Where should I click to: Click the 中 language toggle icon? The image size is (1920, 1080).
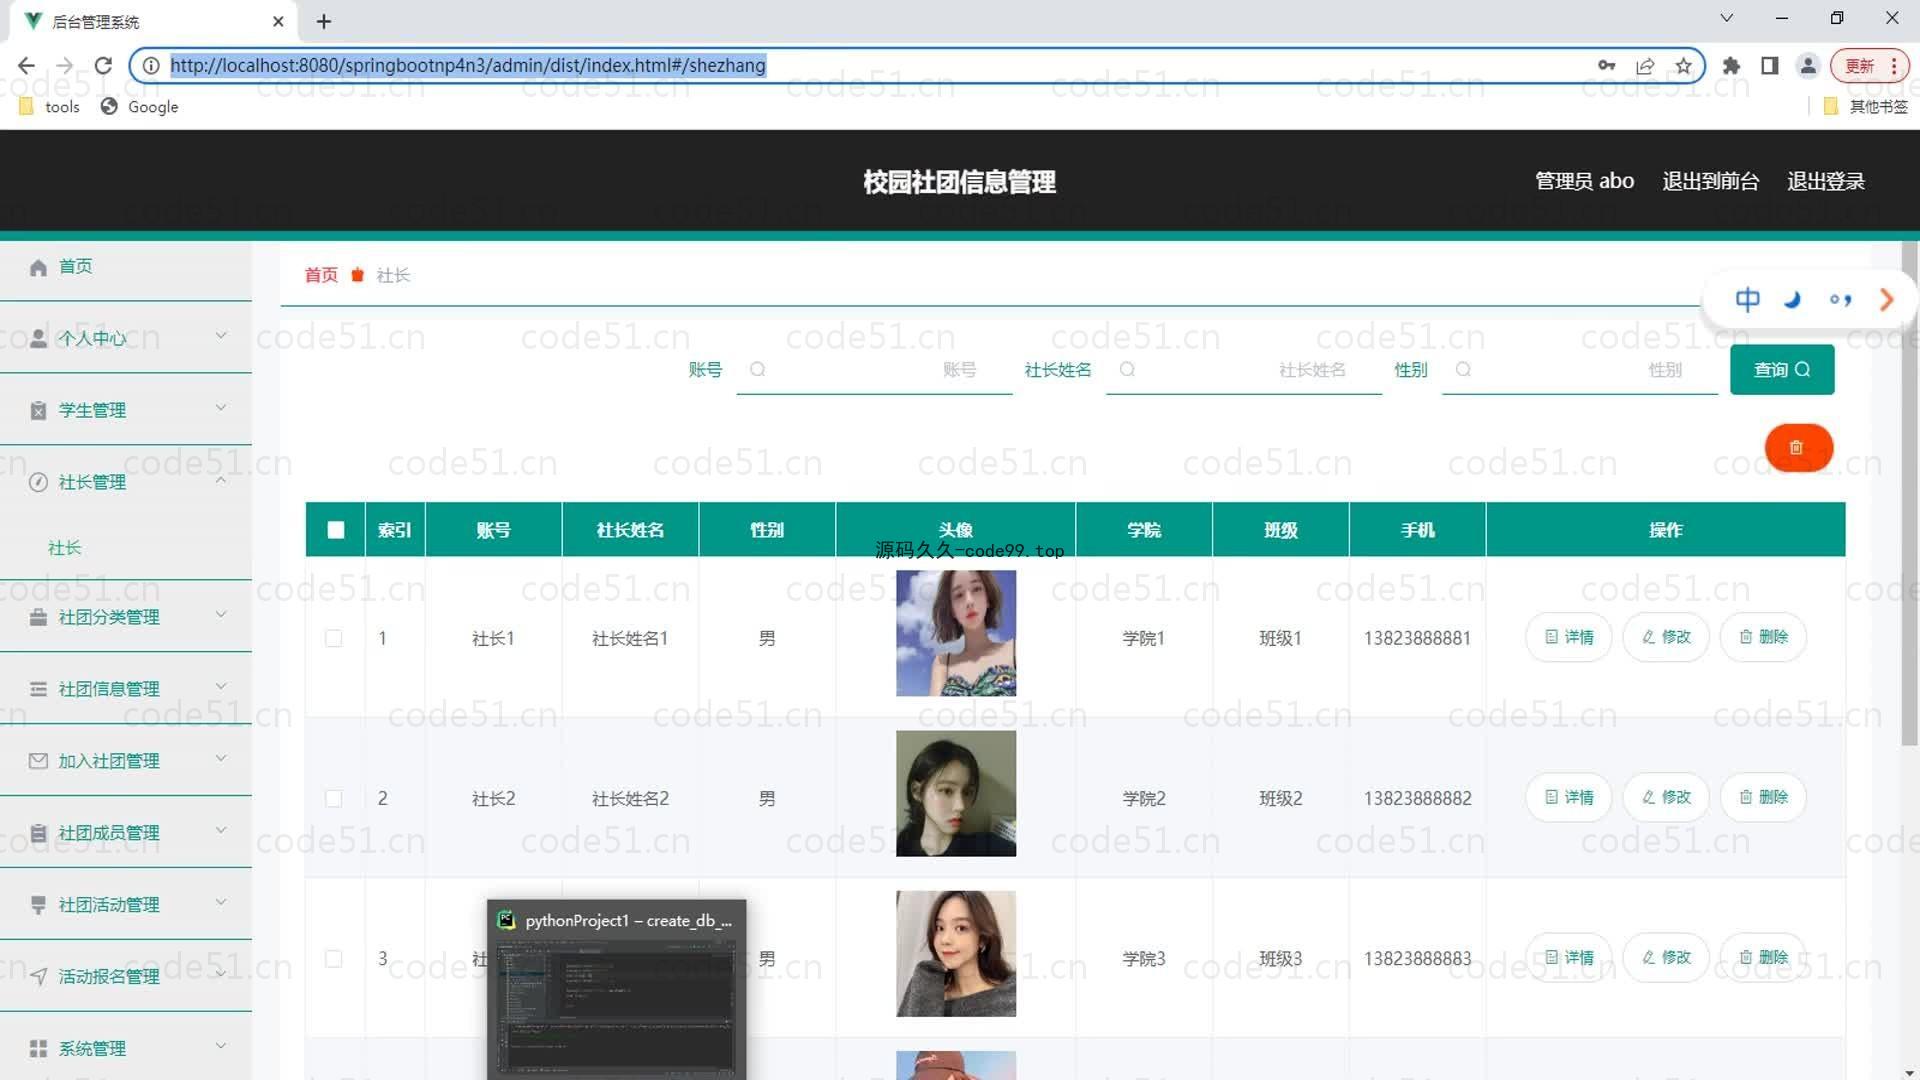tap(1747, 299)
